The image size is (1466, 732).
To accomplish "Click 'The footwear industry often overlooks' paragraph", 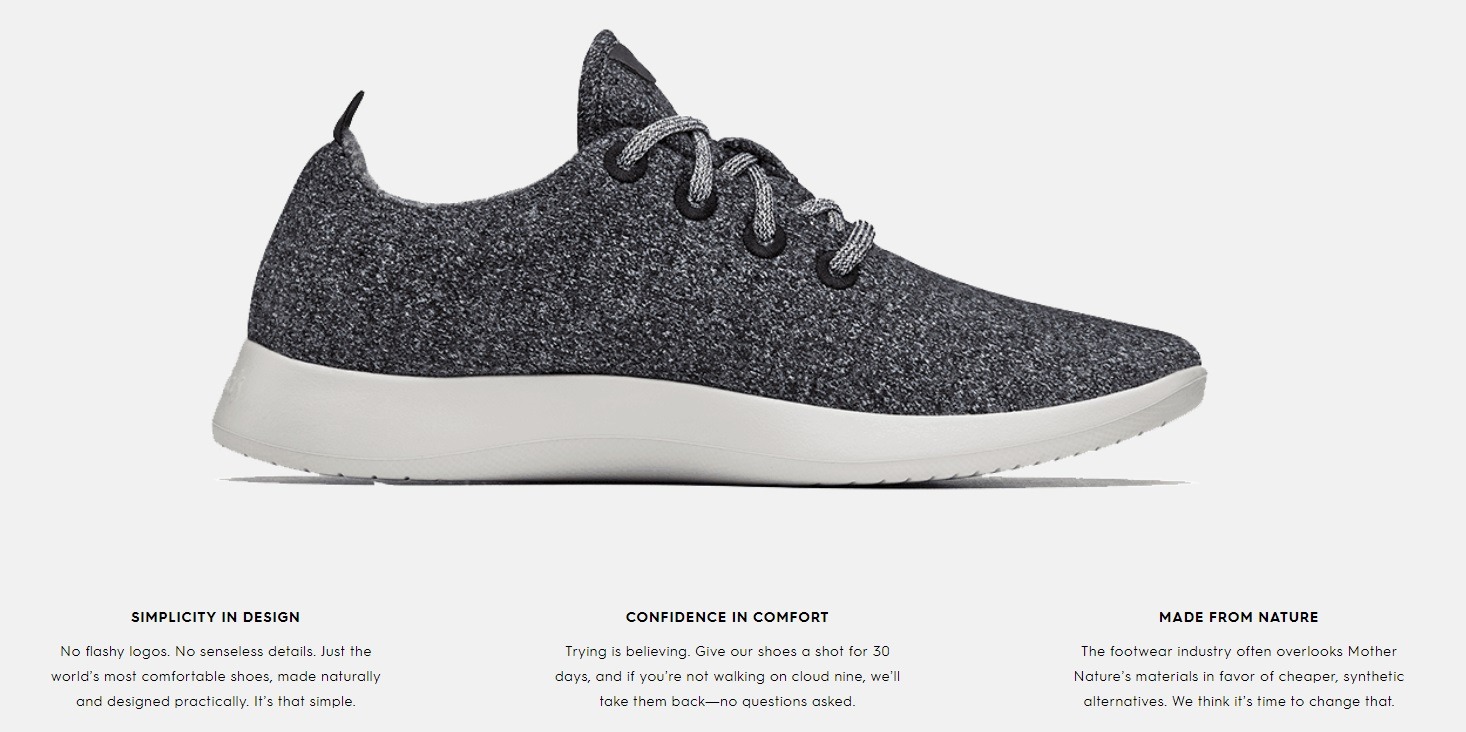I will 1239,676.
